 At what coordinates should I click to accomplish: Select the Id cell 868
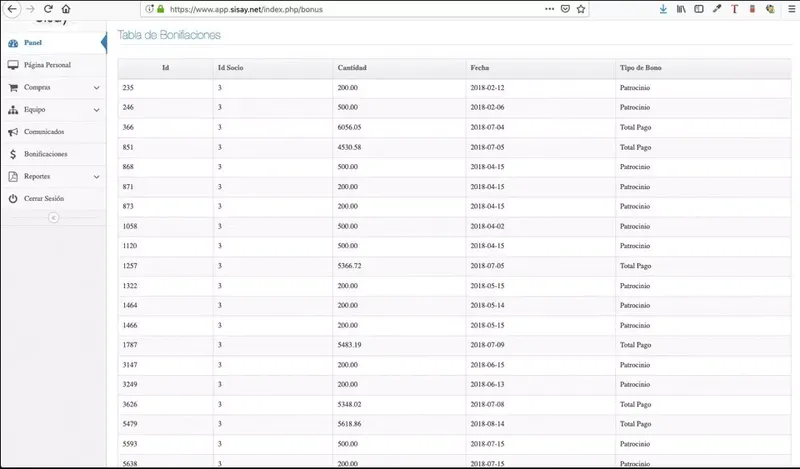point(128,166)
